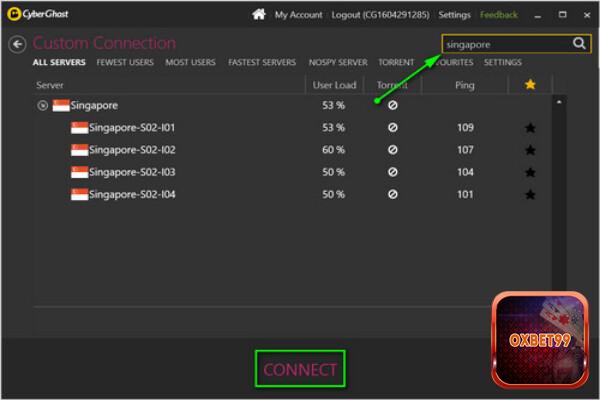Favourite Singapore-S02-I04 with its star

tap(530, 194)
